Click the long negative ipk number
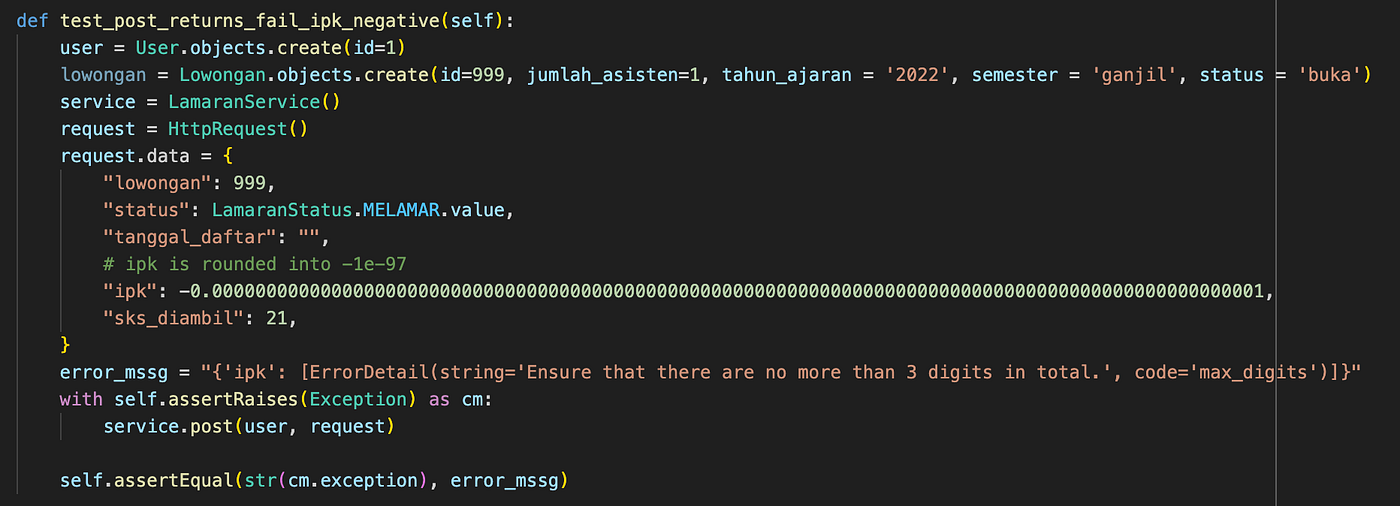Viewport: 1400px width, 506px height. coord(722,290)
